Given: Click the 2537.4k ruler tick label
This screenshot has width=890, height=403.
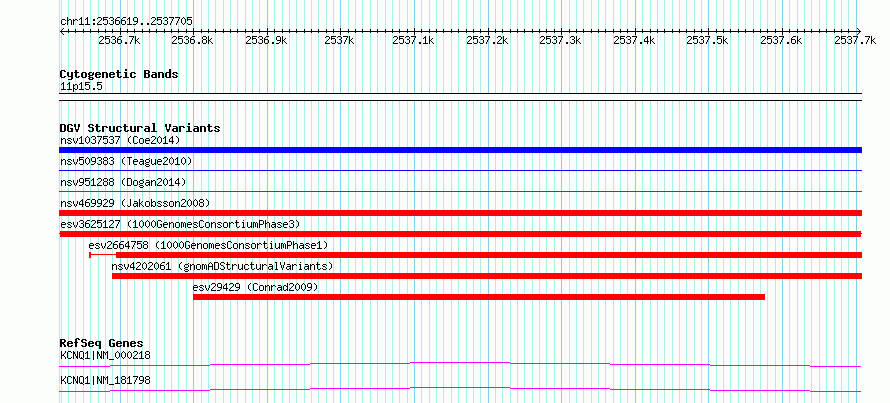Looking at the screenshot, I should click(635, 41).
